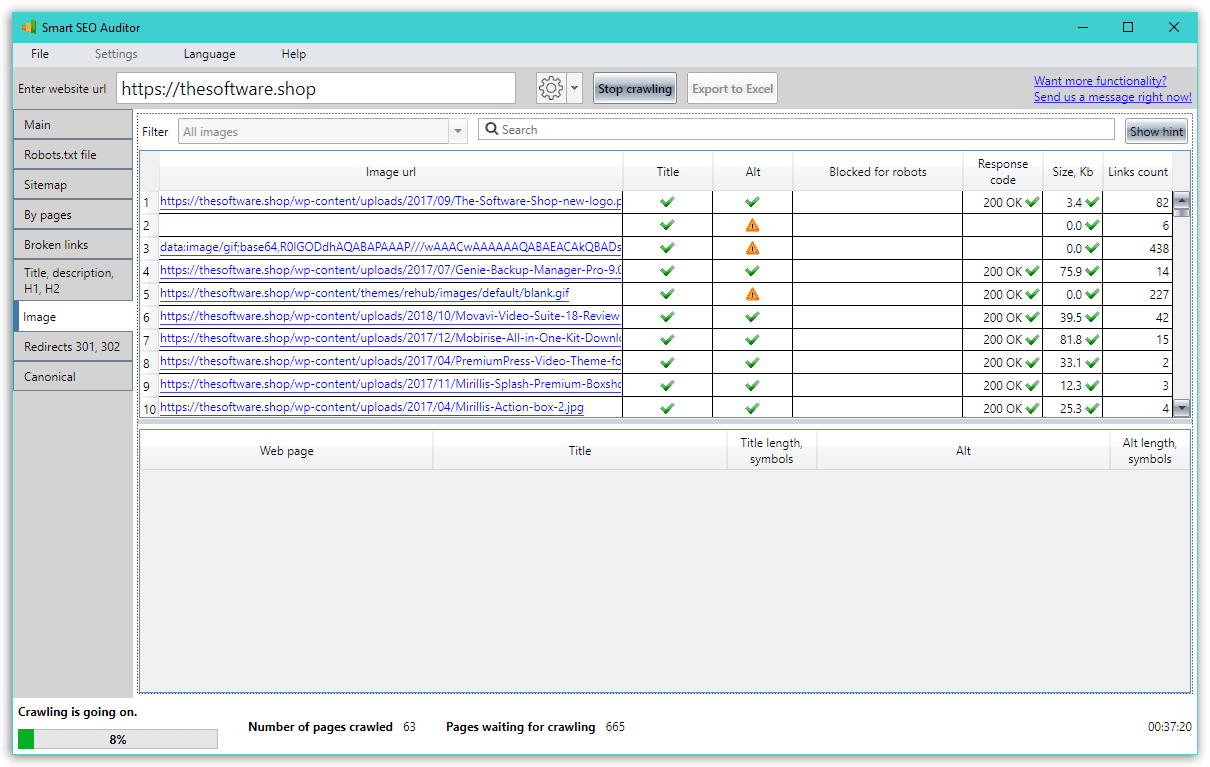The image size is (1210, 767).
Task: Open the crawl settings gear icon
Action: point(549,88)
